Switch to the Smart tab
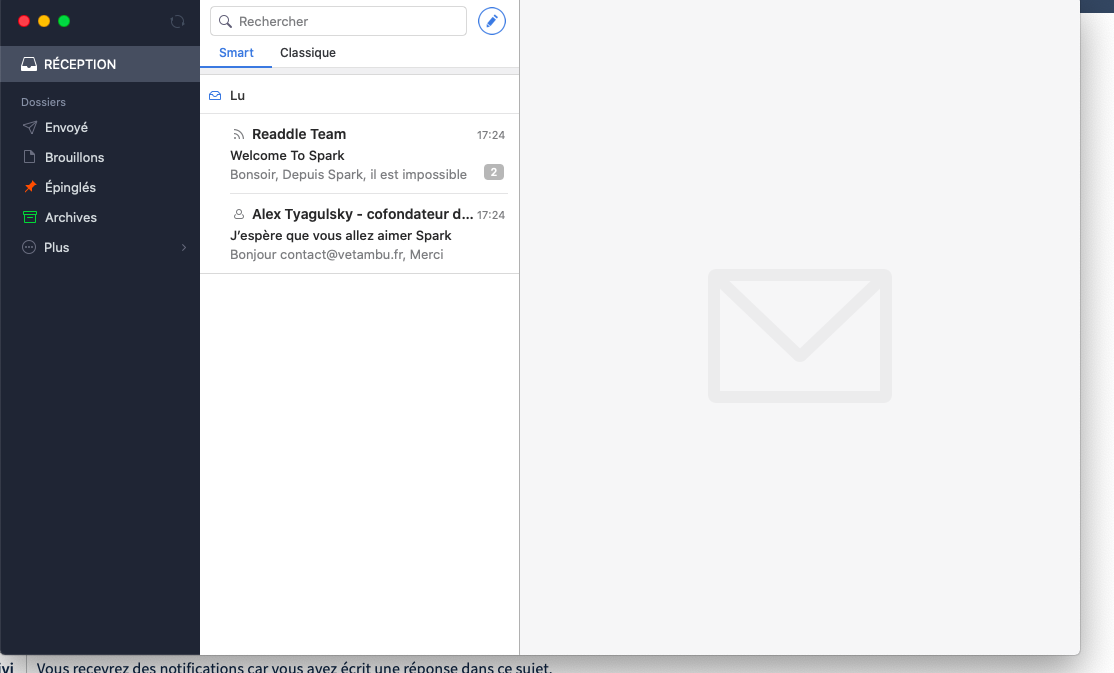 pyautogui.click(x=236, y=53)
